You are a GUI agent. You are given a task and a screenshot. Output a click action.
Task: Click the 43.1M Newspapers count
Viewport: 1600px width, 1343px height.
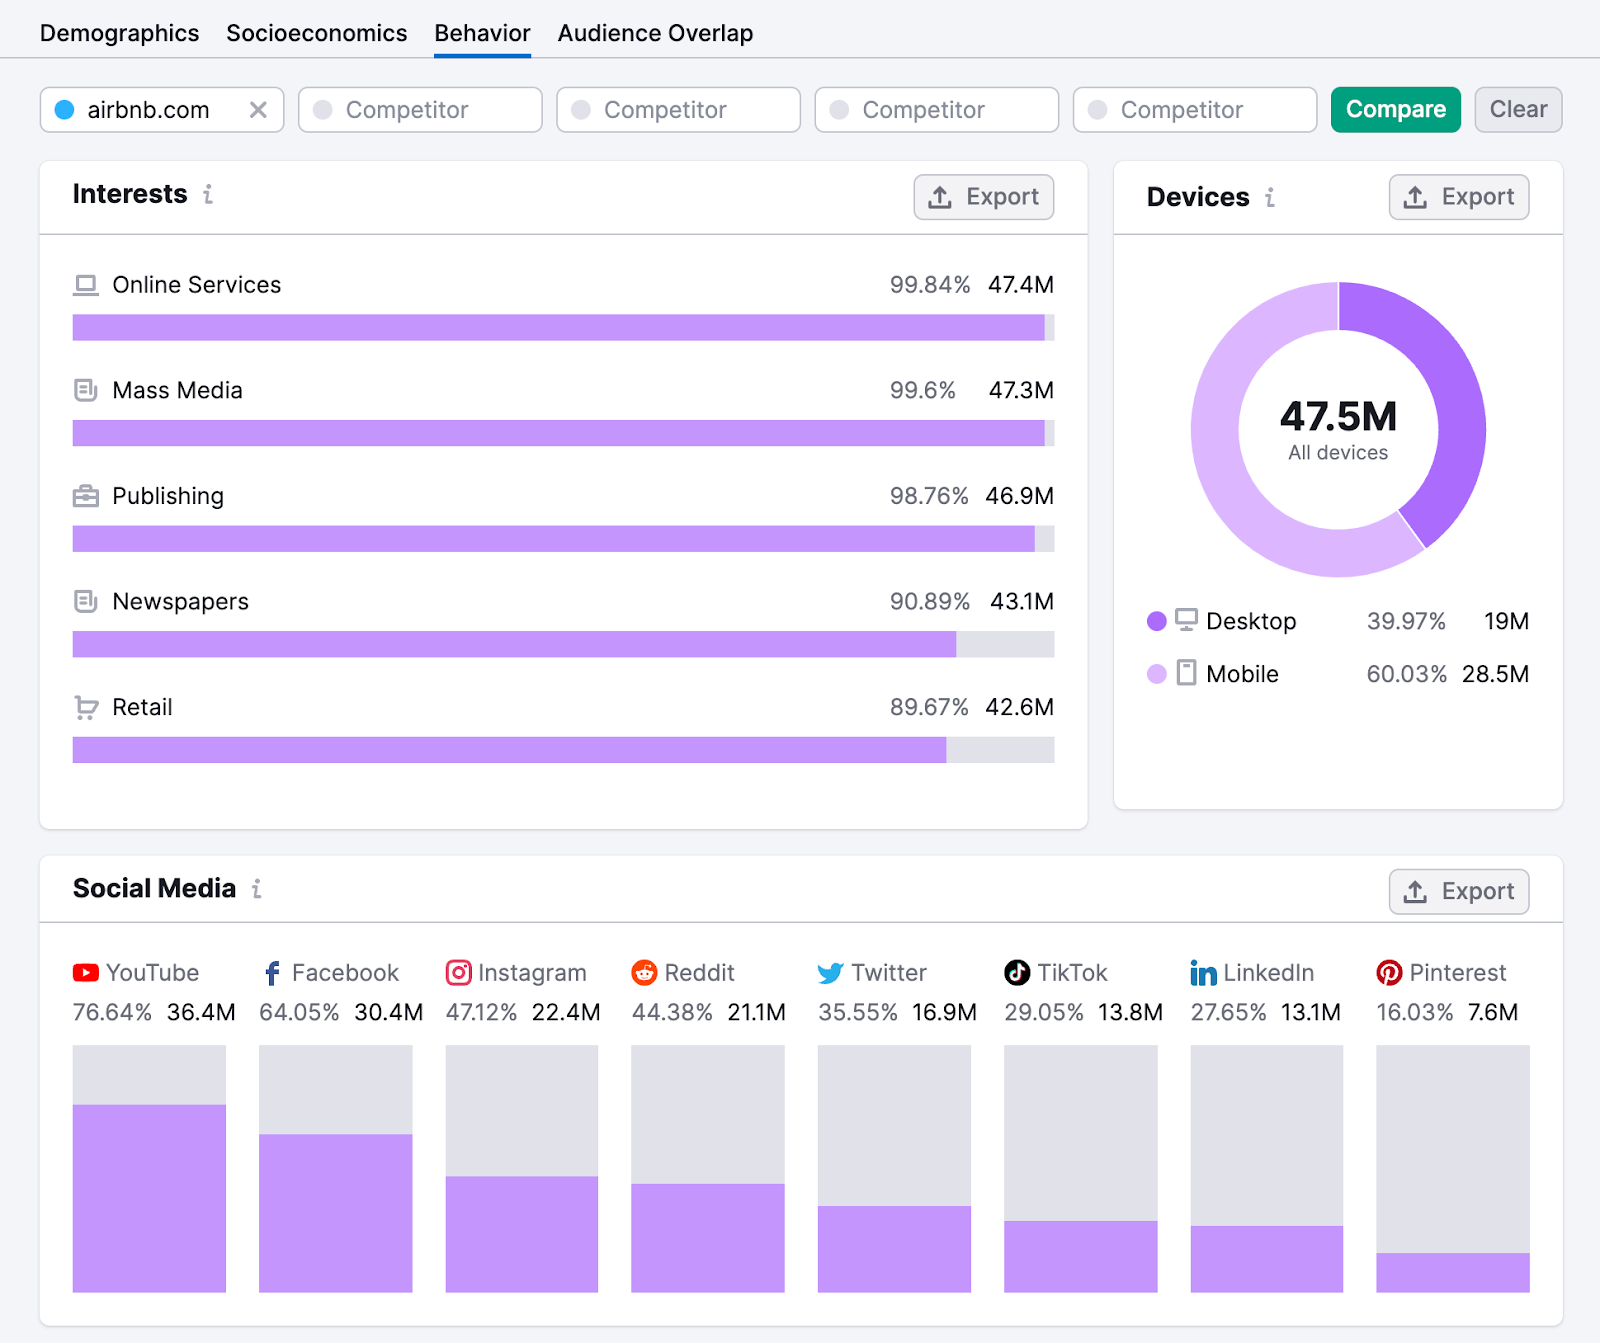(1022, 601)
